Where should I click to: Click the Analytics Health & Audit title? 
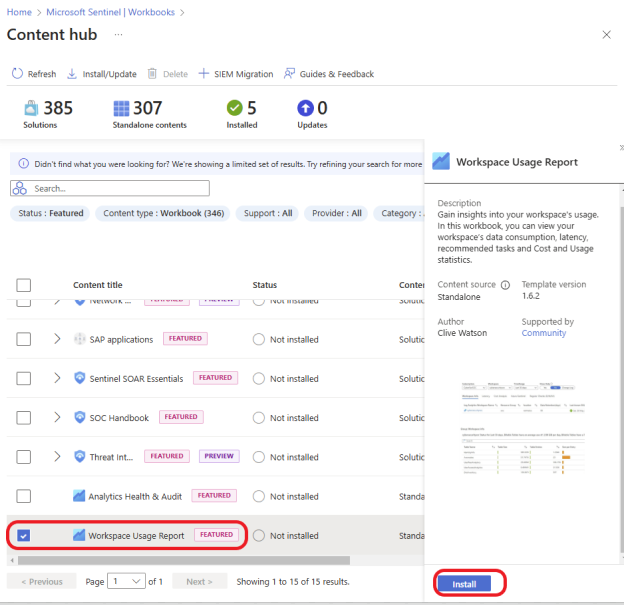click(135, 496)
